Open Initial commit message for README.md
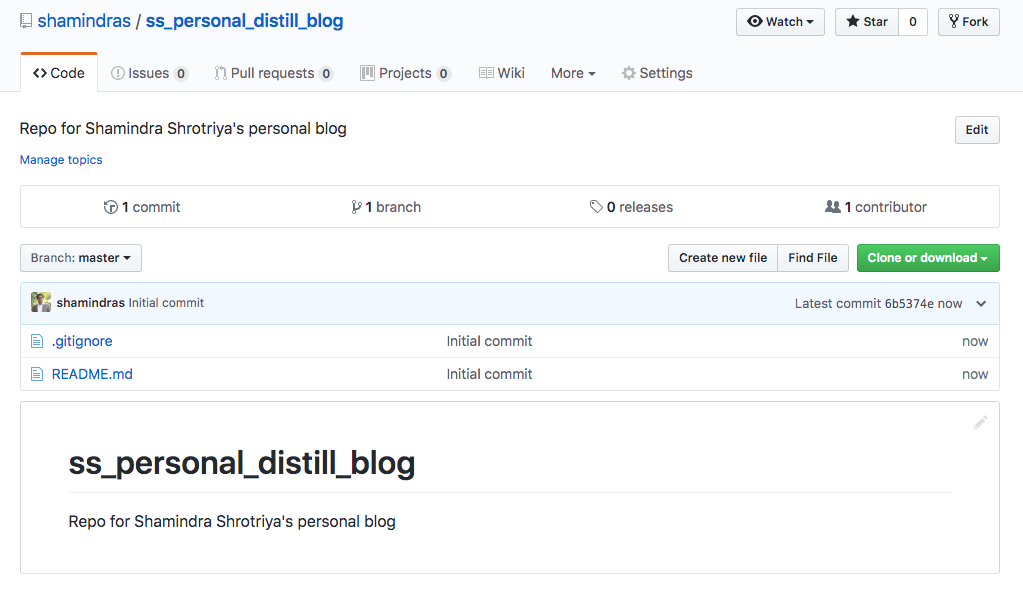Screen dimensions: 1023x600 489,374
